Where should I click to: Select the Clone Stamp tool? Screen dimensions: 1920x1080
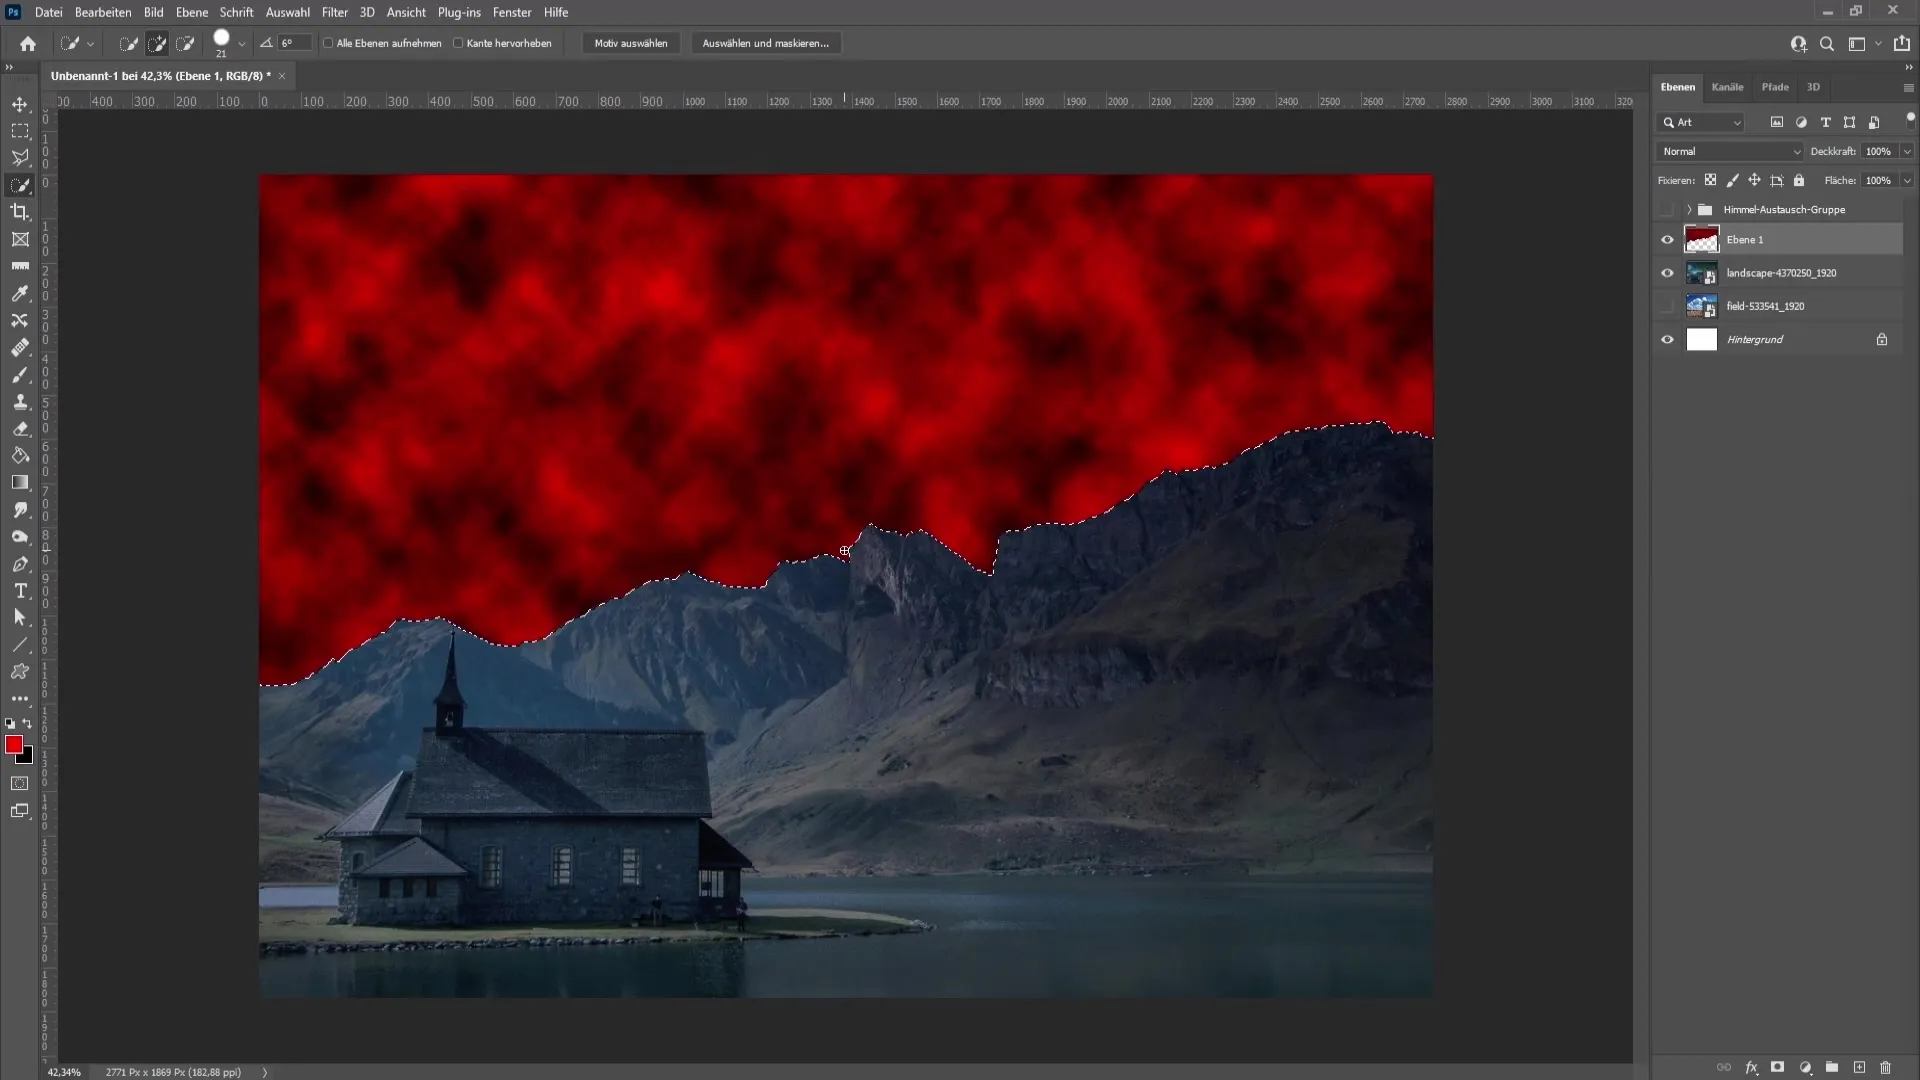[x=20, y=401]
